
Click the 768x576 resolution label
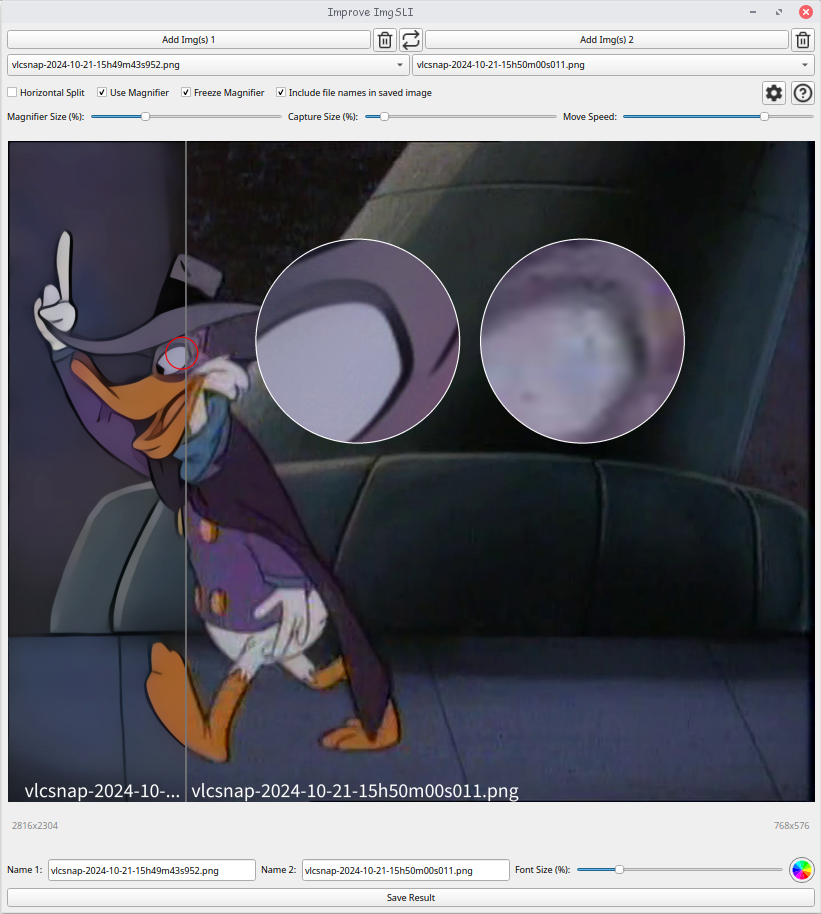[791, 825]
